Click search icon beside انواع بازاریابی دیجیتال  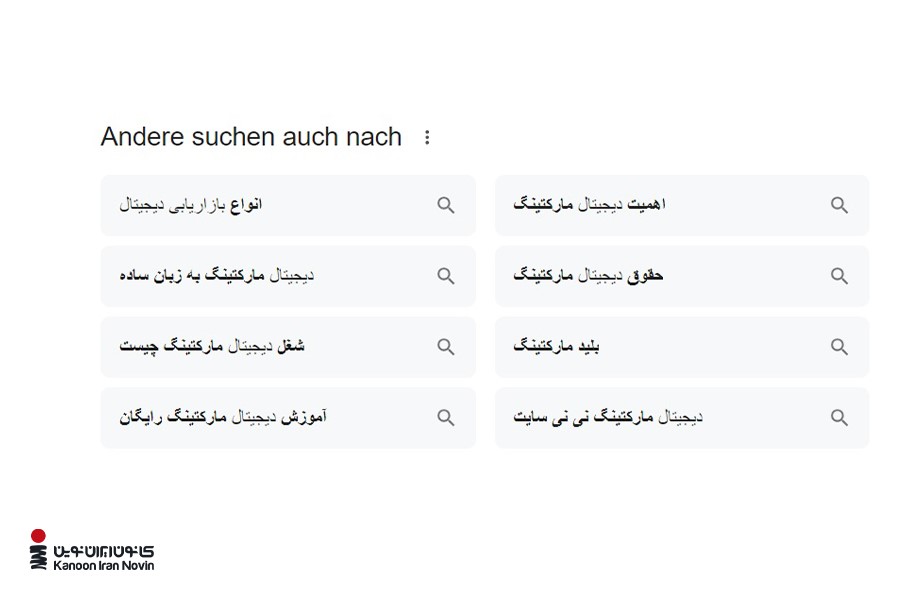pos(446,205)
